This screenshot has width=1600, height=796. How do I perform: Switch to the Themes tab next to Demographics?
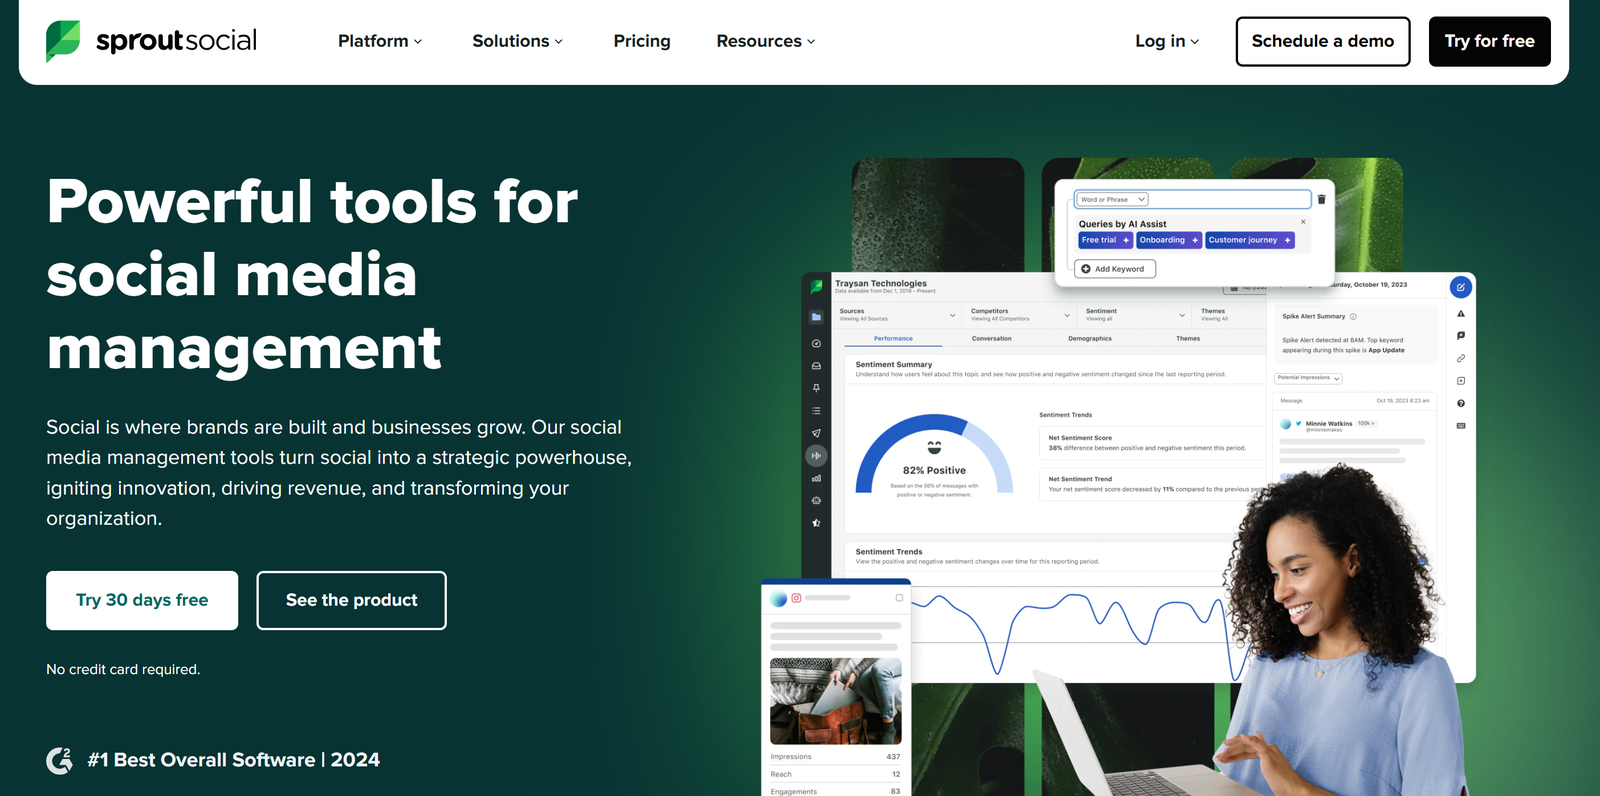point(1188,339)
